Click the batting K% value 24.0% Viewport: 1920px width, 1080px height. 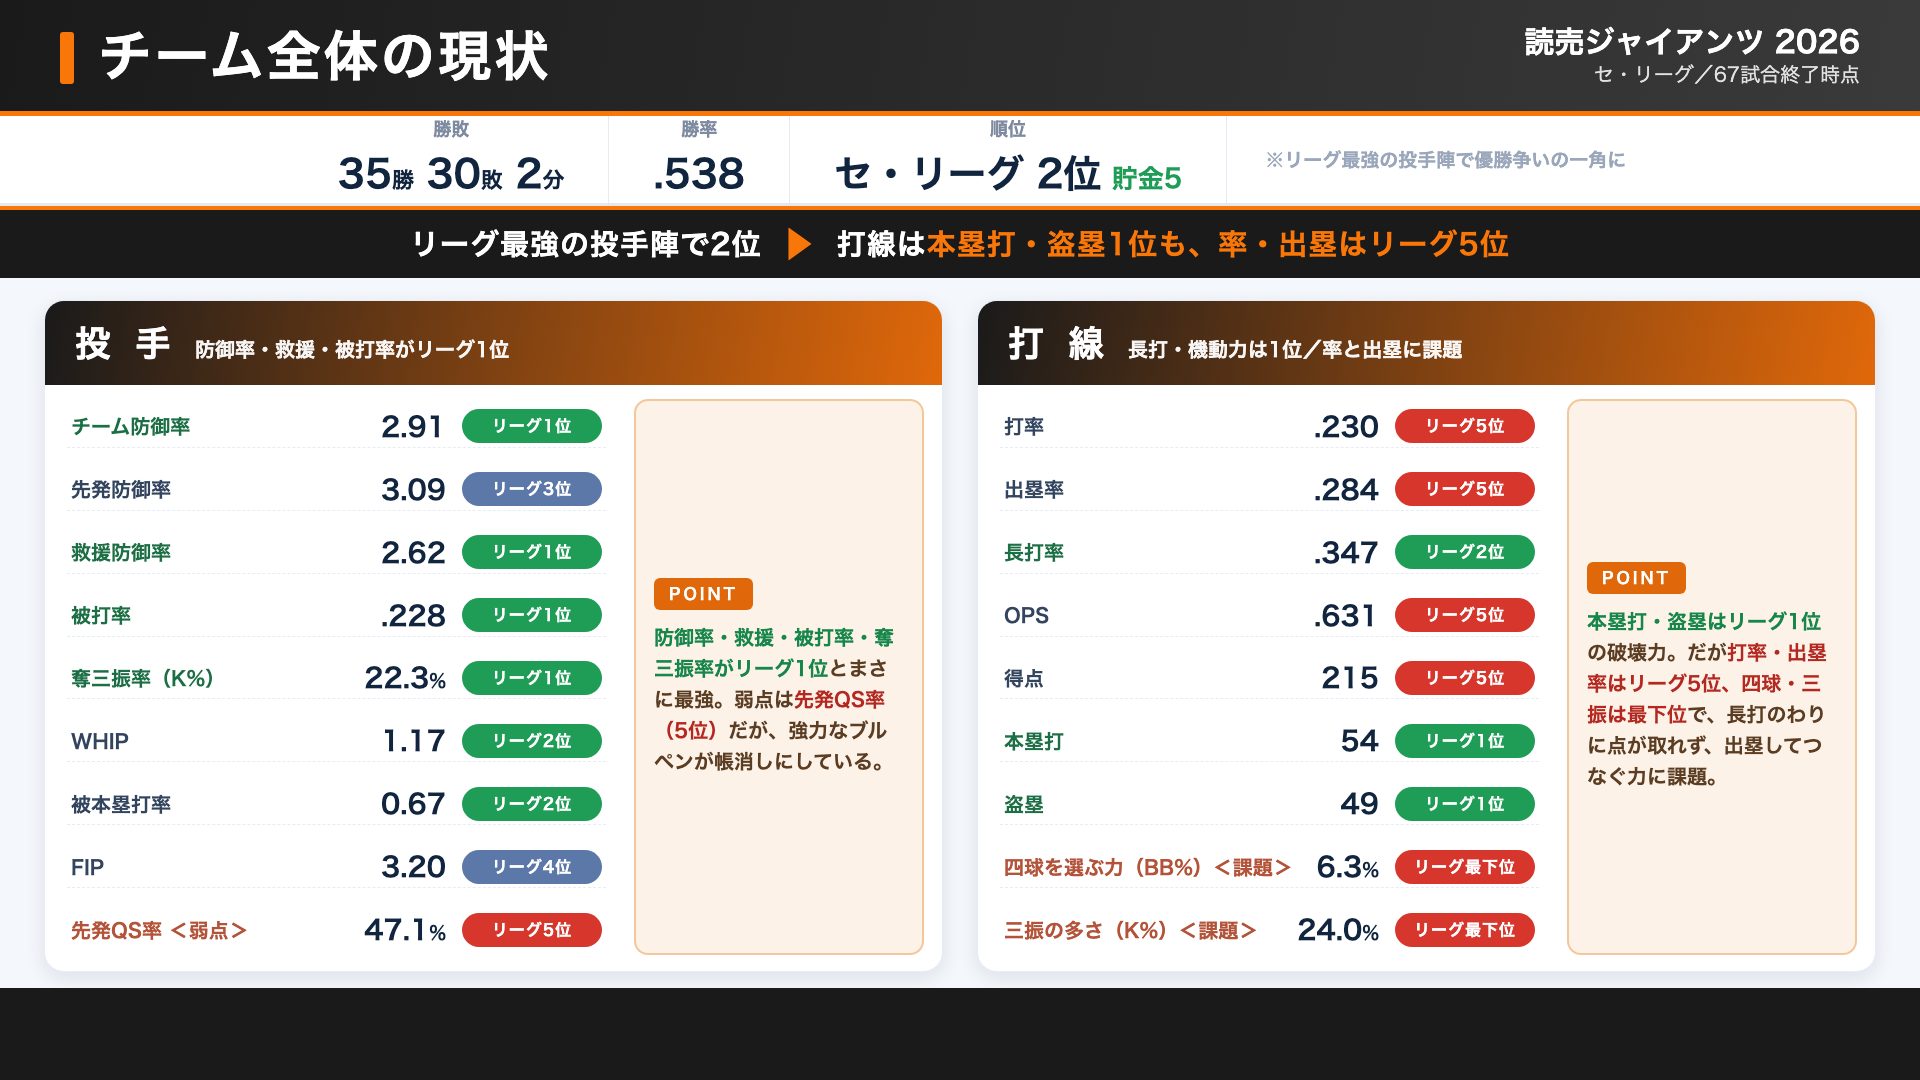point(1338,931)
